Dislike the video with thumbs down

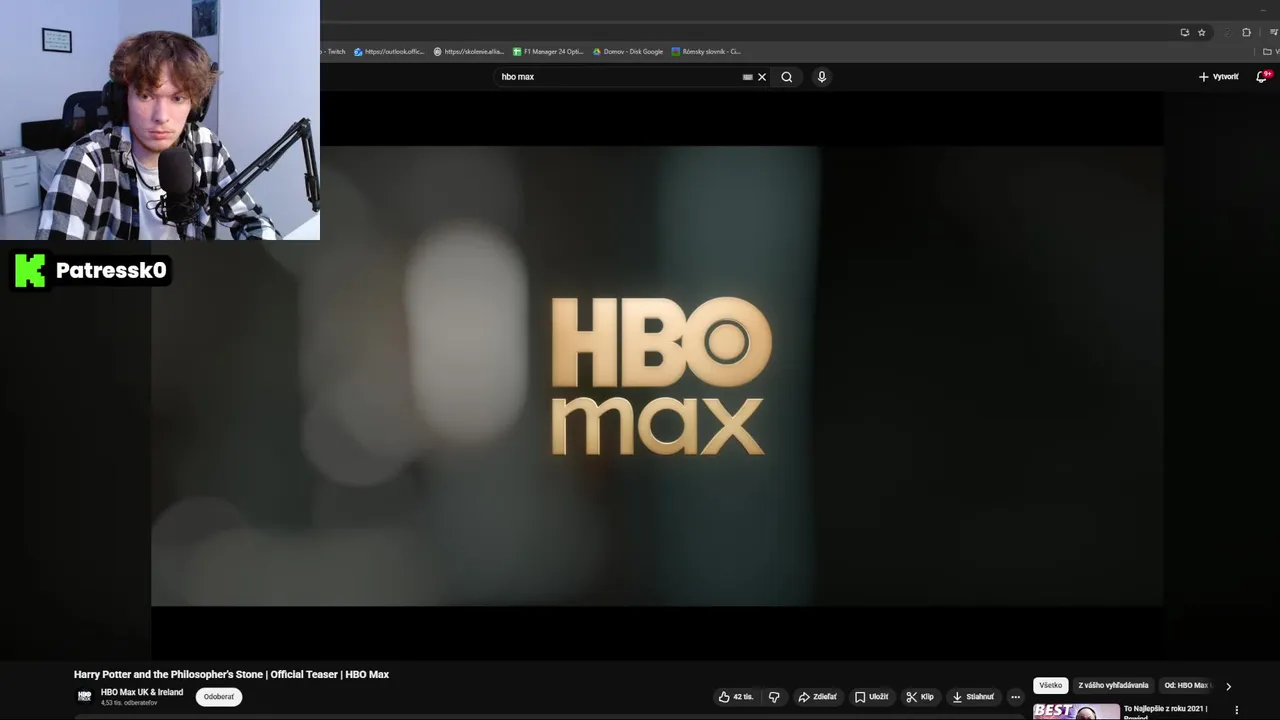click(x=774, y=697)
